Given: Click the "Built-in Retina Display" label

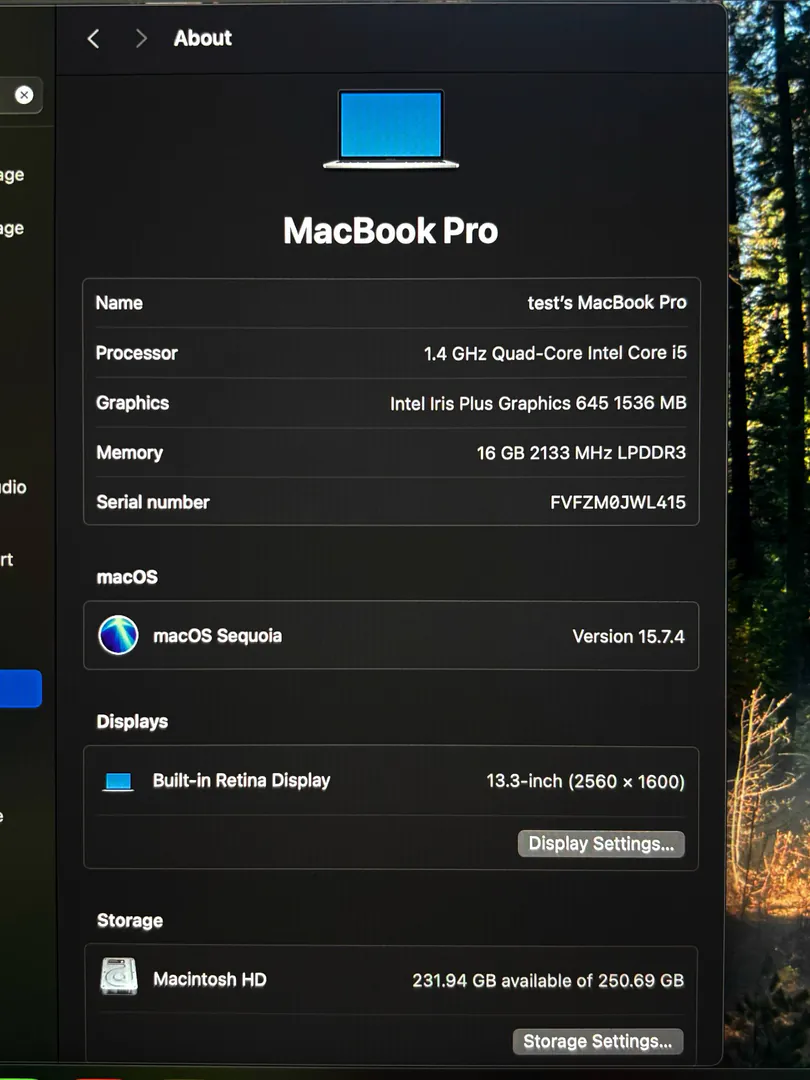Looking at the screenshot, I should pyautogui.click(x=241, y=780).
